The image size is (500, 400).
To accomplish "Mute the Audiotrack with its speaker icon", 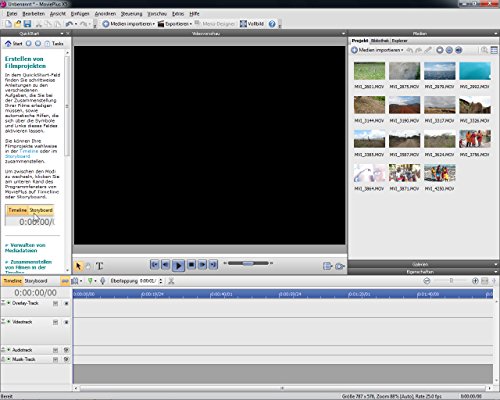I will click(x=66, y=350).
